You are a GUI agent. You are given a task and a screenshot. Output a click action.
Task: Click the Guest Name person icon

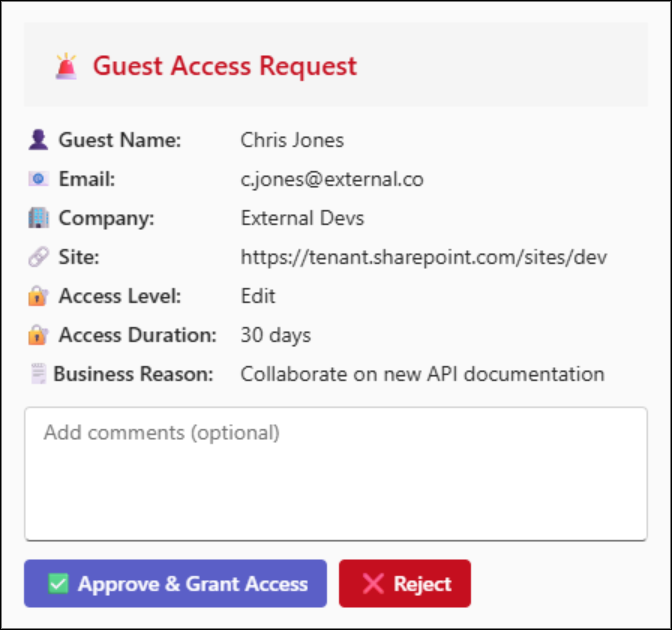pos(38,140)
